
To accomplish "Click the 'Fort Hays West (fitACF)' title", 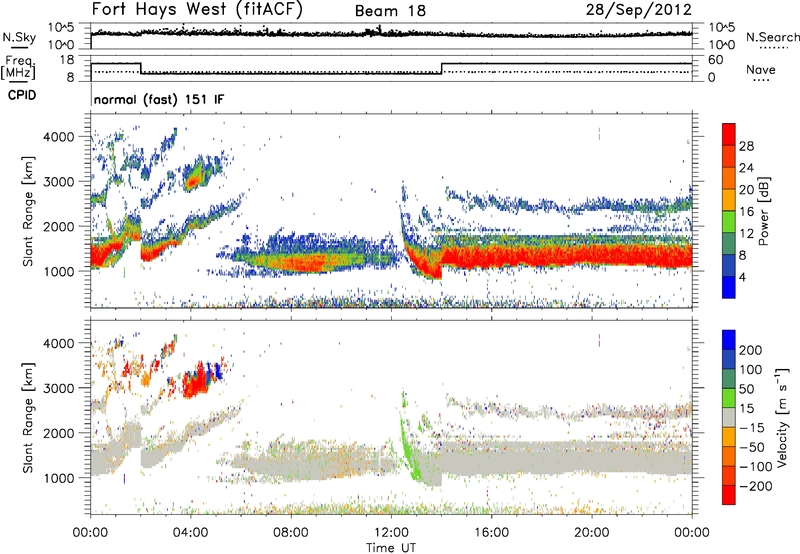I will pos(197,9).
